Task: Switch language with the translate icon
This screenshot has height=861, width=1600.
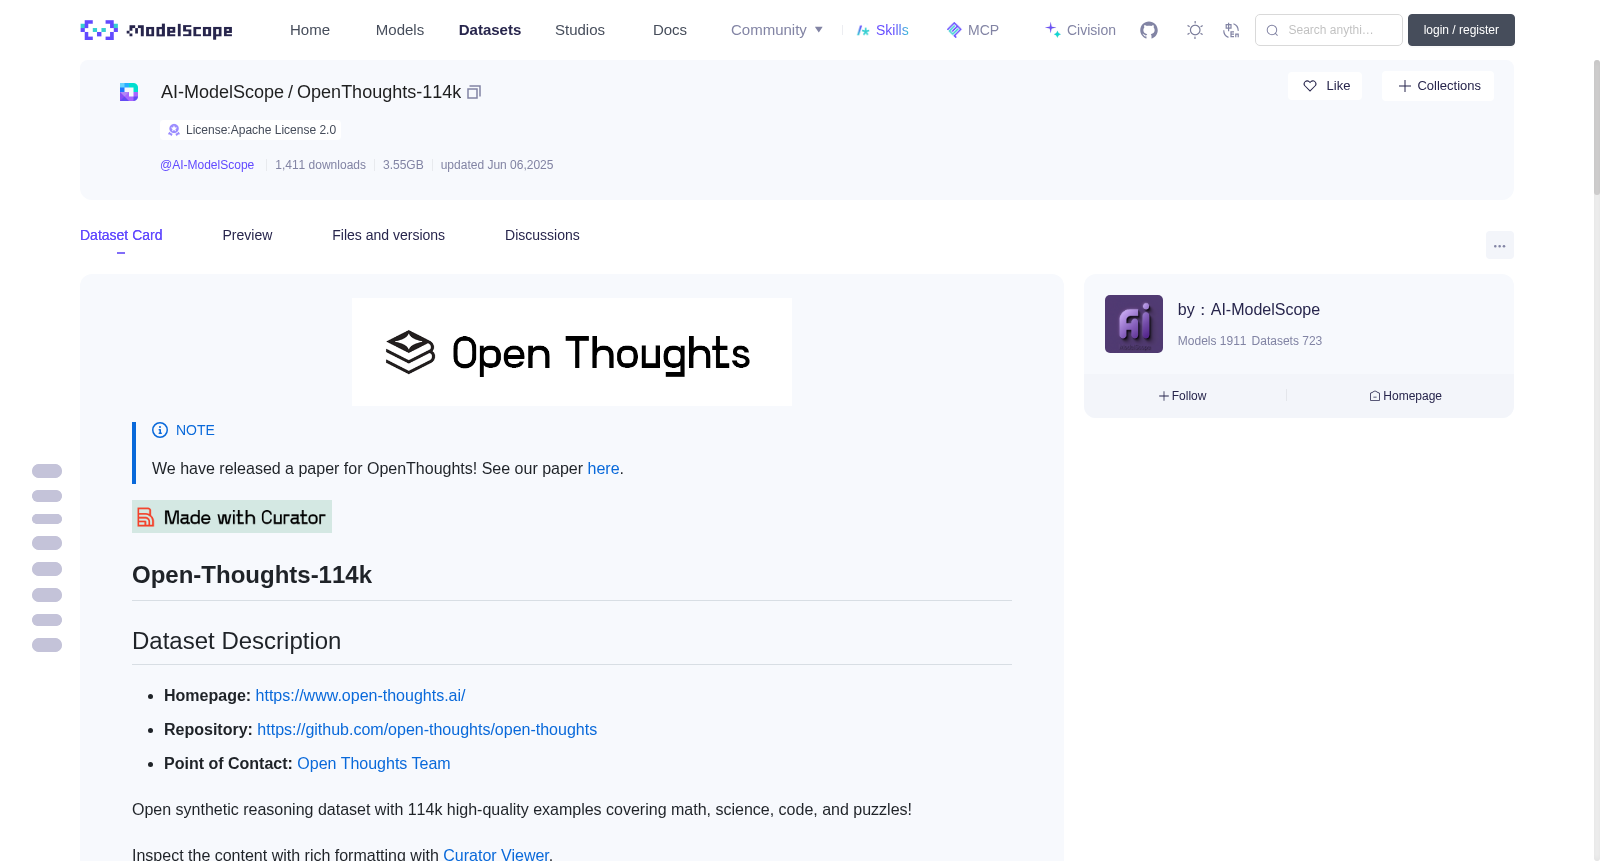Action: (x=1231, y=30)
